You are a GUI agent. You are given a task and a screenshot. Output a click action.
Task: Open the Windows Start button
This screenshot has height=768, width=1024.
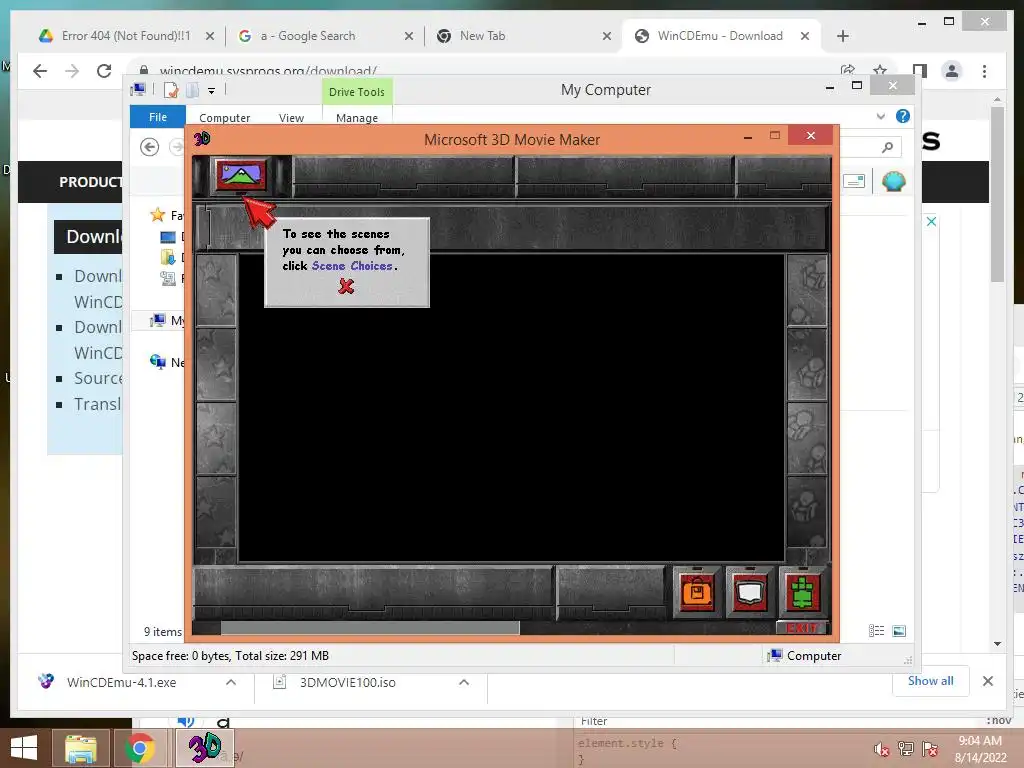pos(24,748)
